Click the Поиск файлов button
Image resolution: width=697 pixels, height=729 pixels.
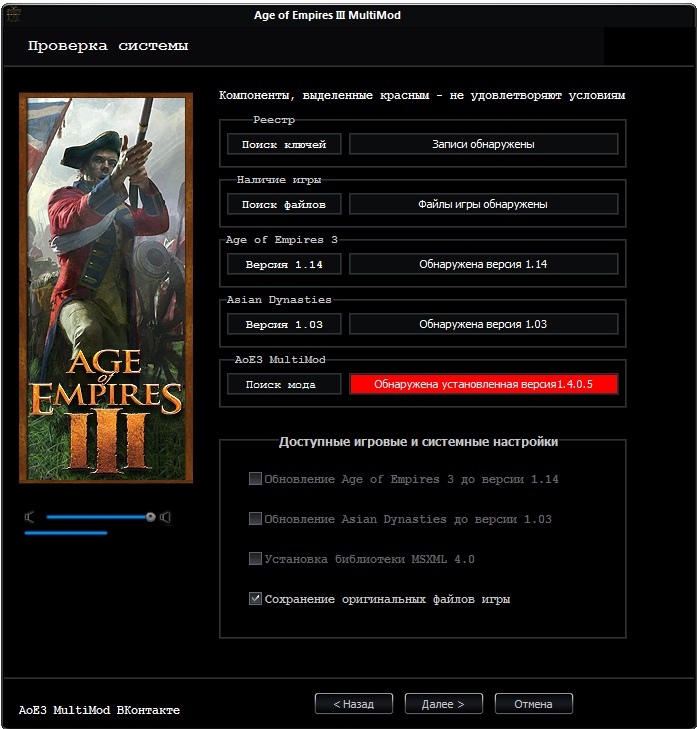point(284,204)
